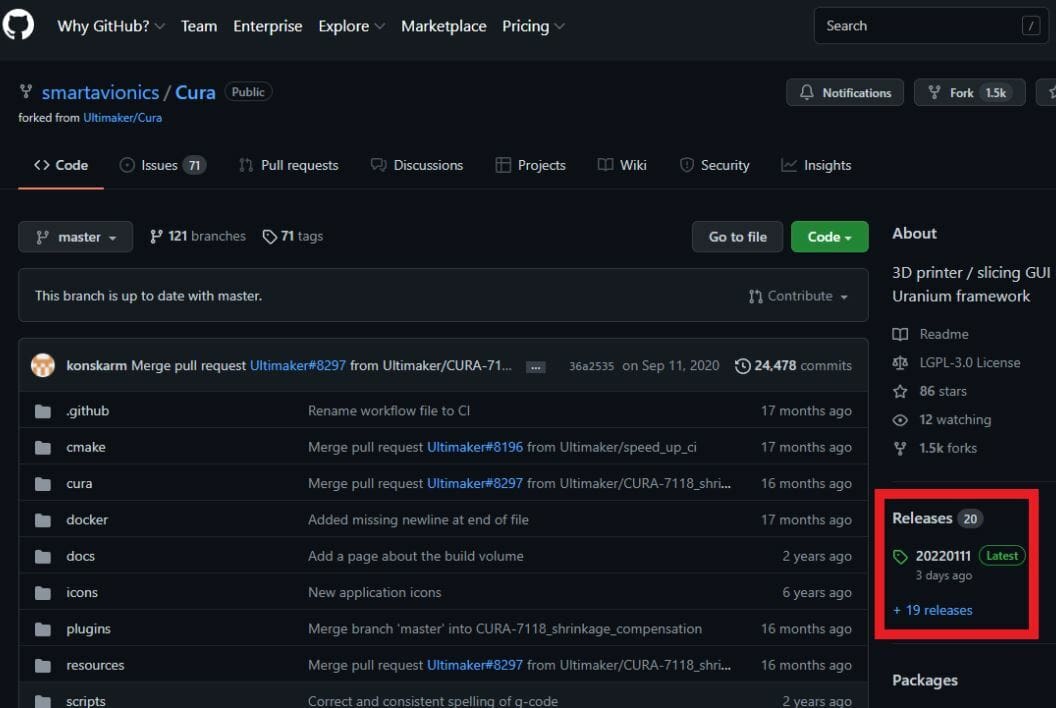The height and width of the screenshot is (708, 1056).
Task: Click the Notifications button
Action: click(x=845, y=92)
